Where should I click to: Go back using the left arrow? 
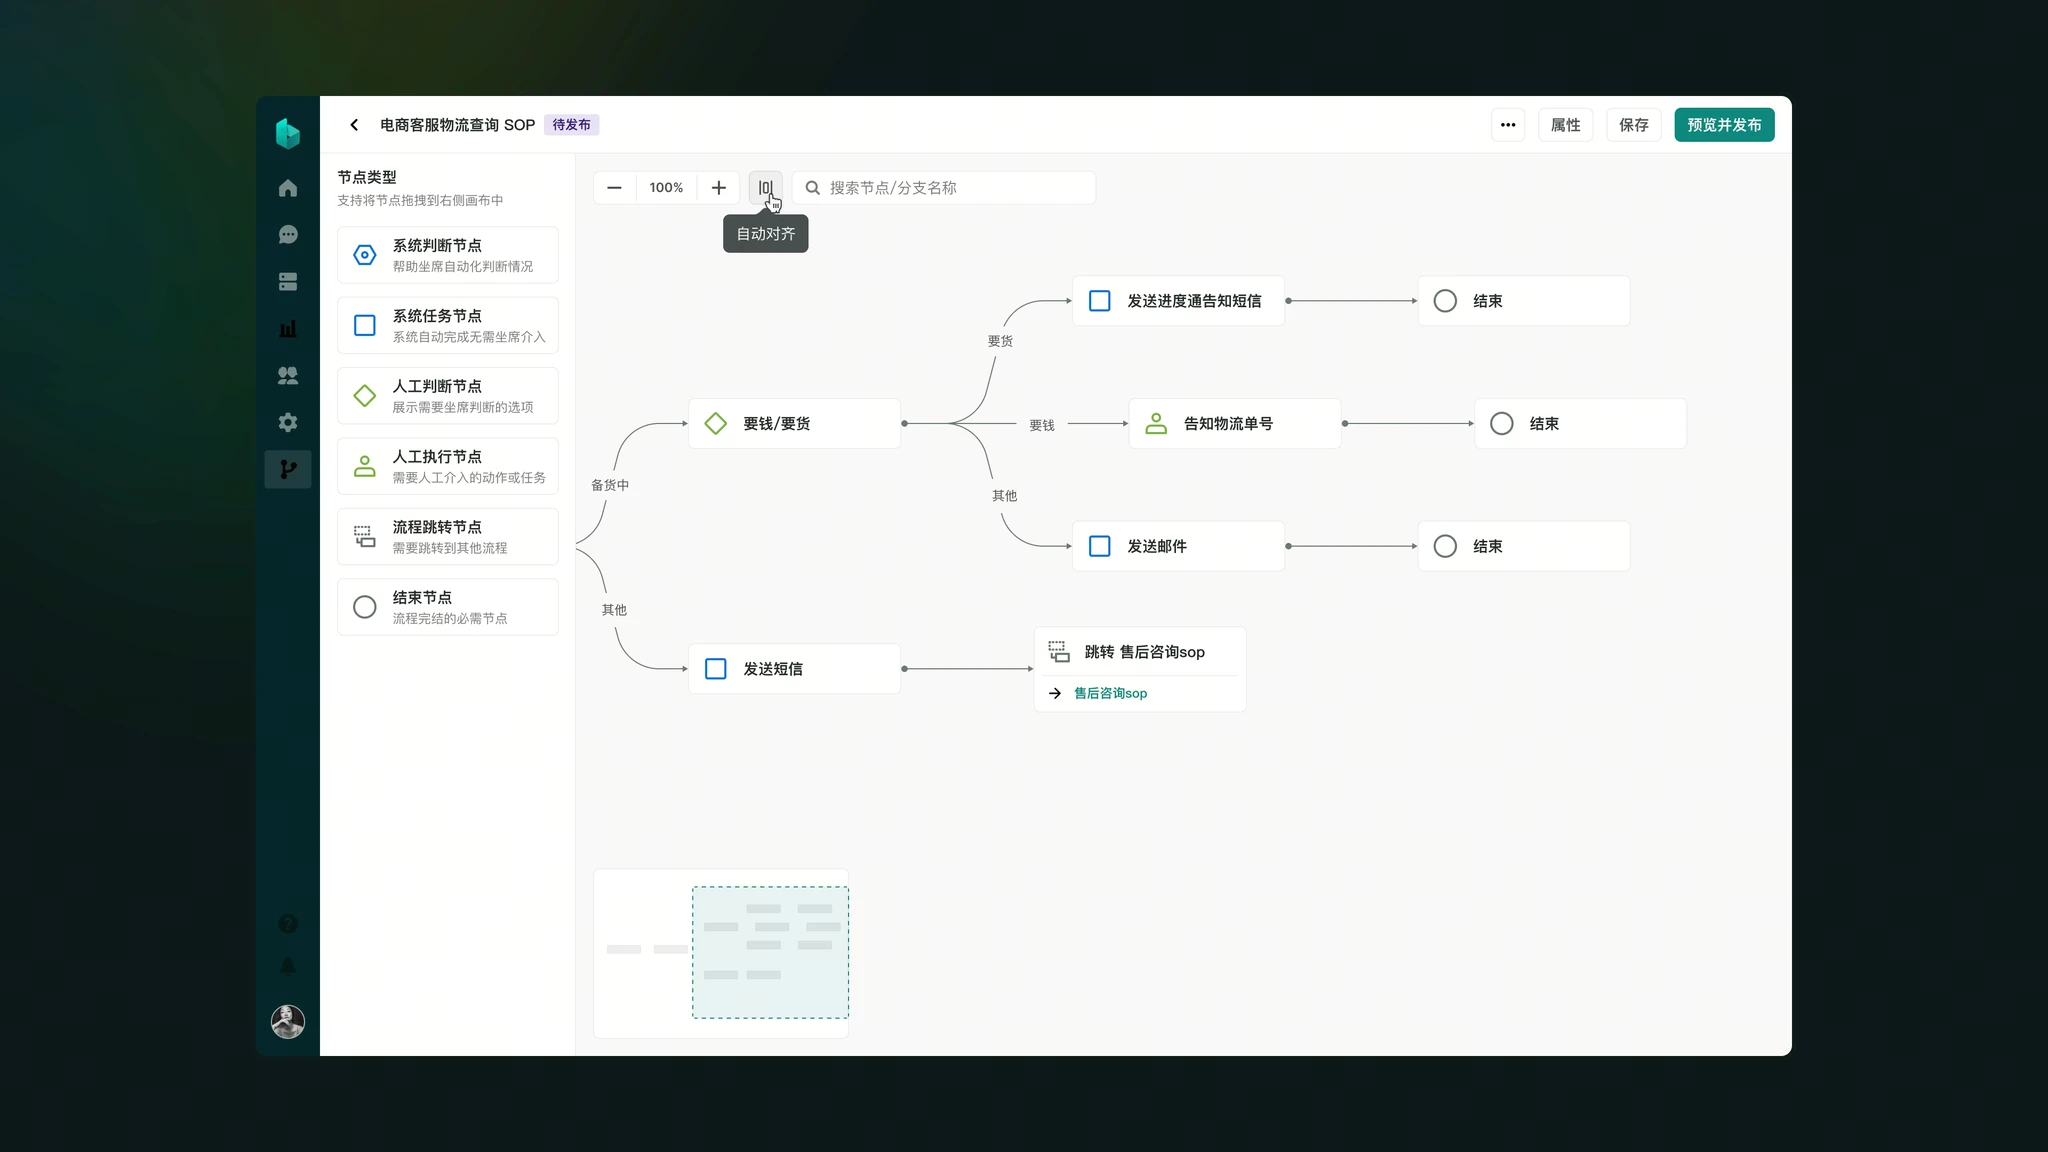354,125
